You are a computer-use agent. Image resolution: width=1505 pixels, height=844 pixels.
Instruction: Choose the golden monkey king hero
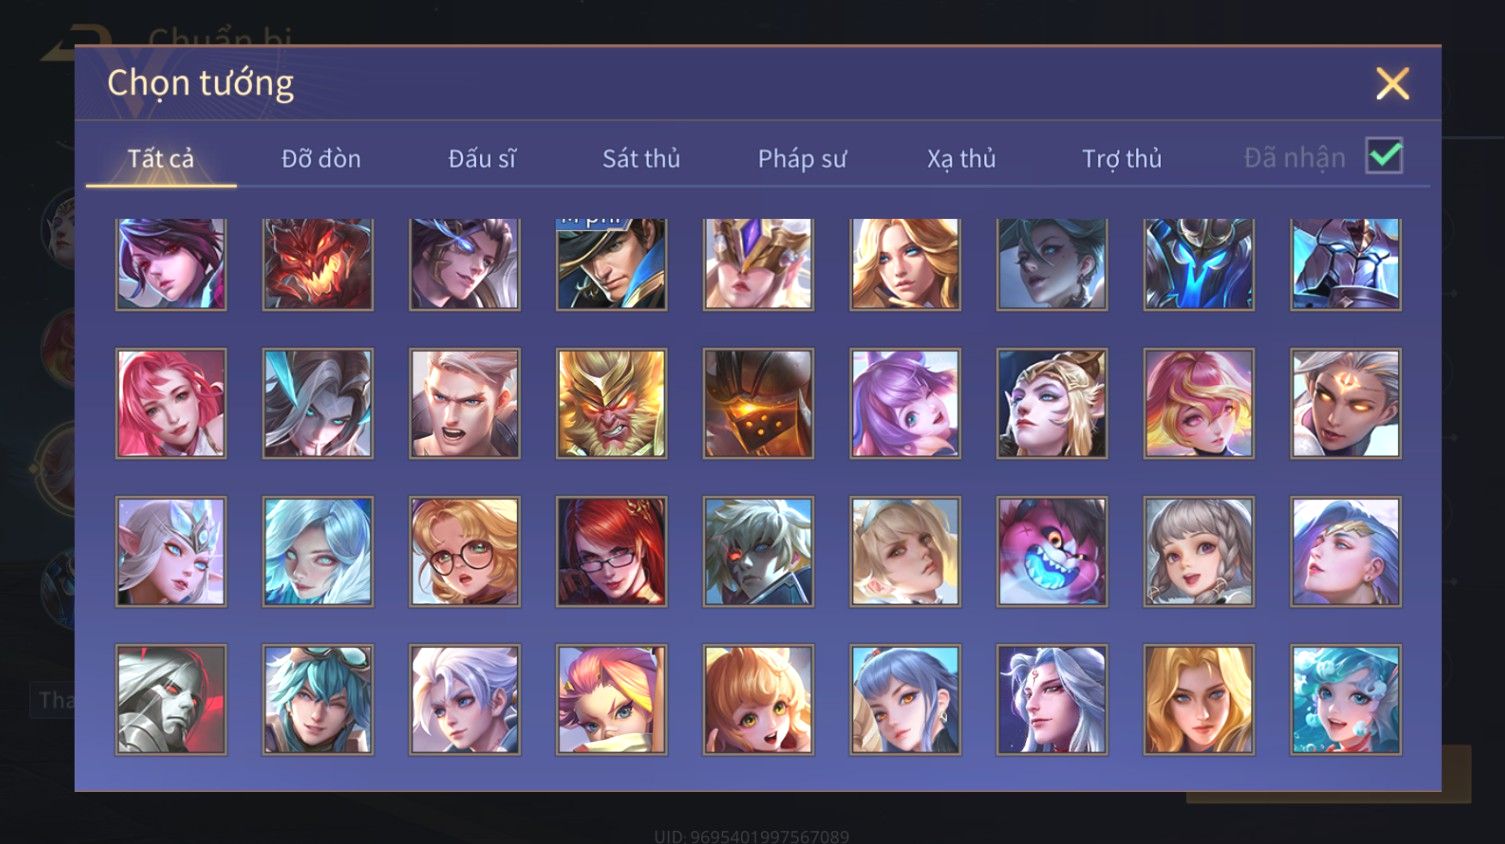pyautogui.click(x=611, y=403)
